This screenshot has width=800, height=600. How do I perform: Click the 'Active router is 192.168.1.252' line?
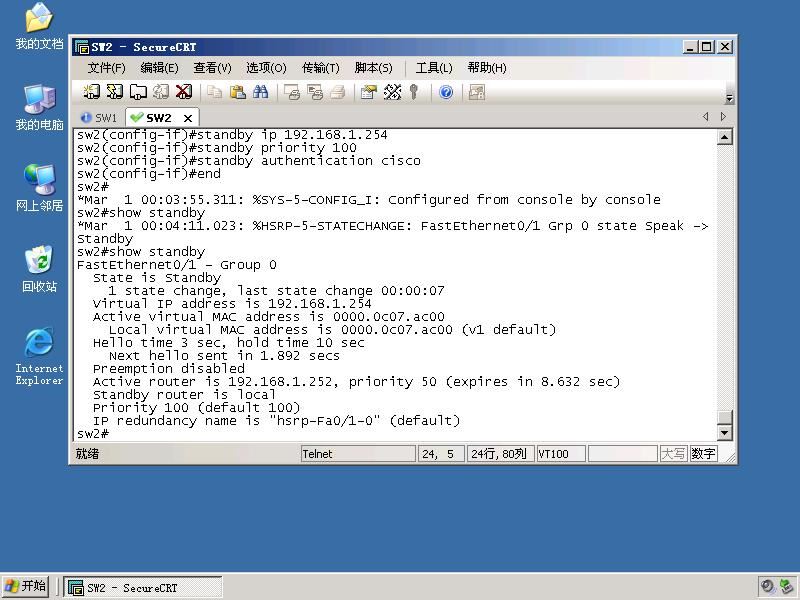[356, 382]
